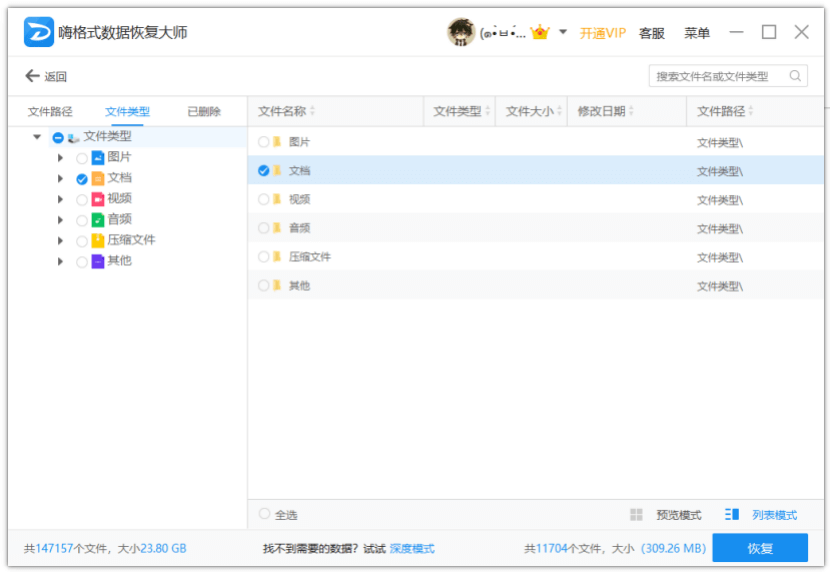
Task: Expand the 图片 tree node
Action: pos(61,158)
